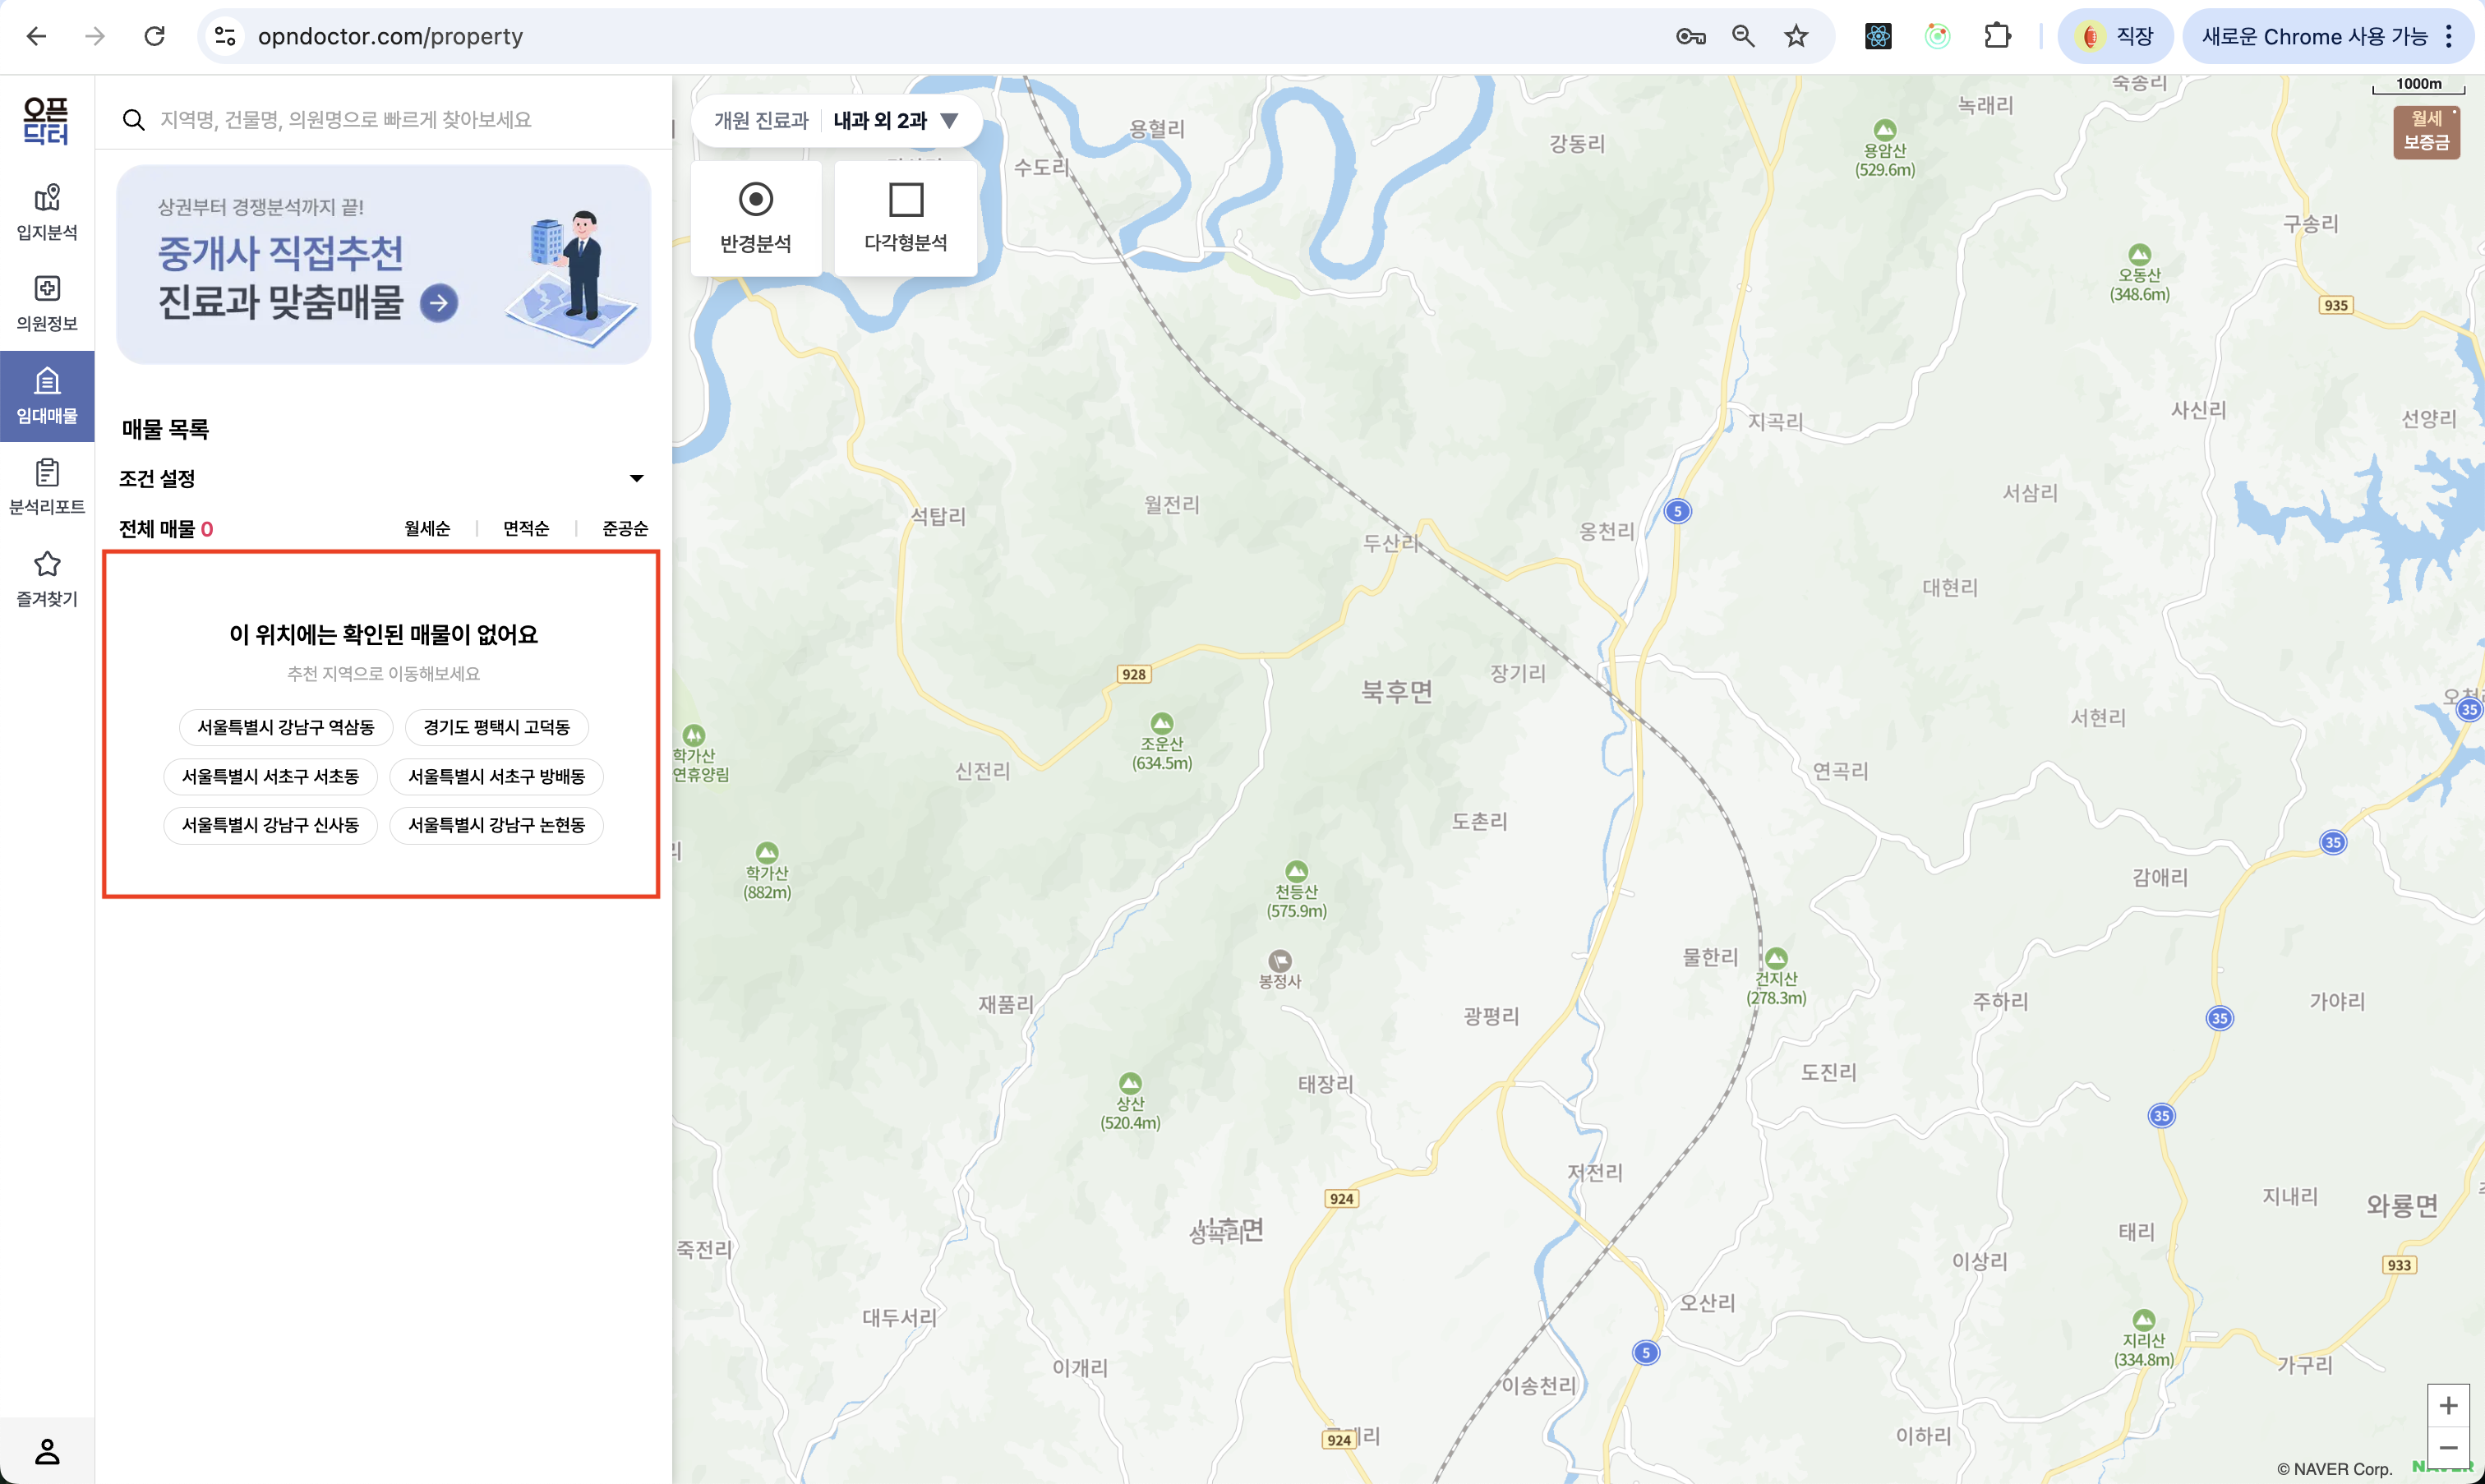Open the 의원정보 clinic info sidebar icon
The height and width of the screenshot is (1484, 2485).
click(47, 303)
